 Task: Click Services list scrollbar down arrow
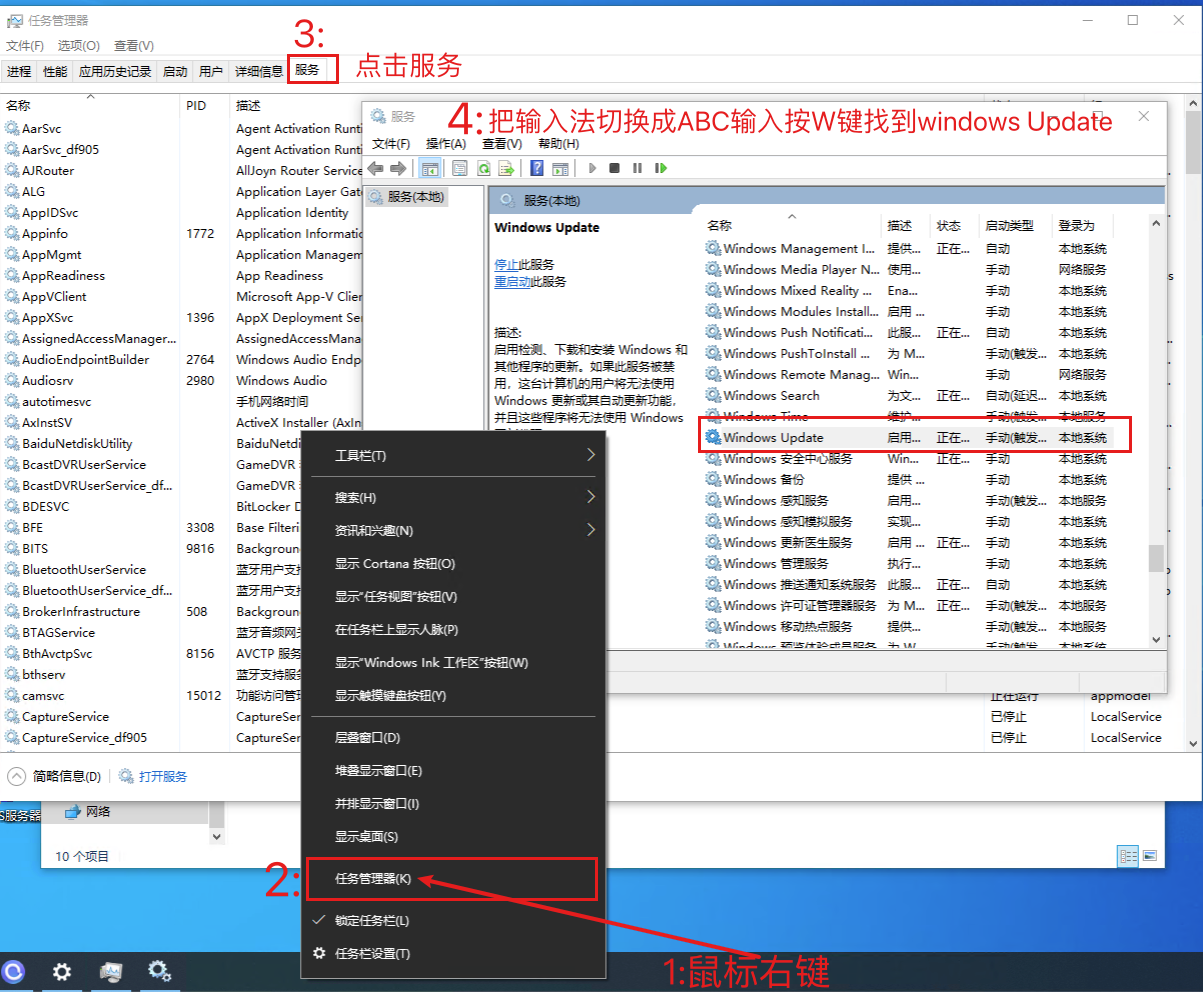coord(1156,640)
